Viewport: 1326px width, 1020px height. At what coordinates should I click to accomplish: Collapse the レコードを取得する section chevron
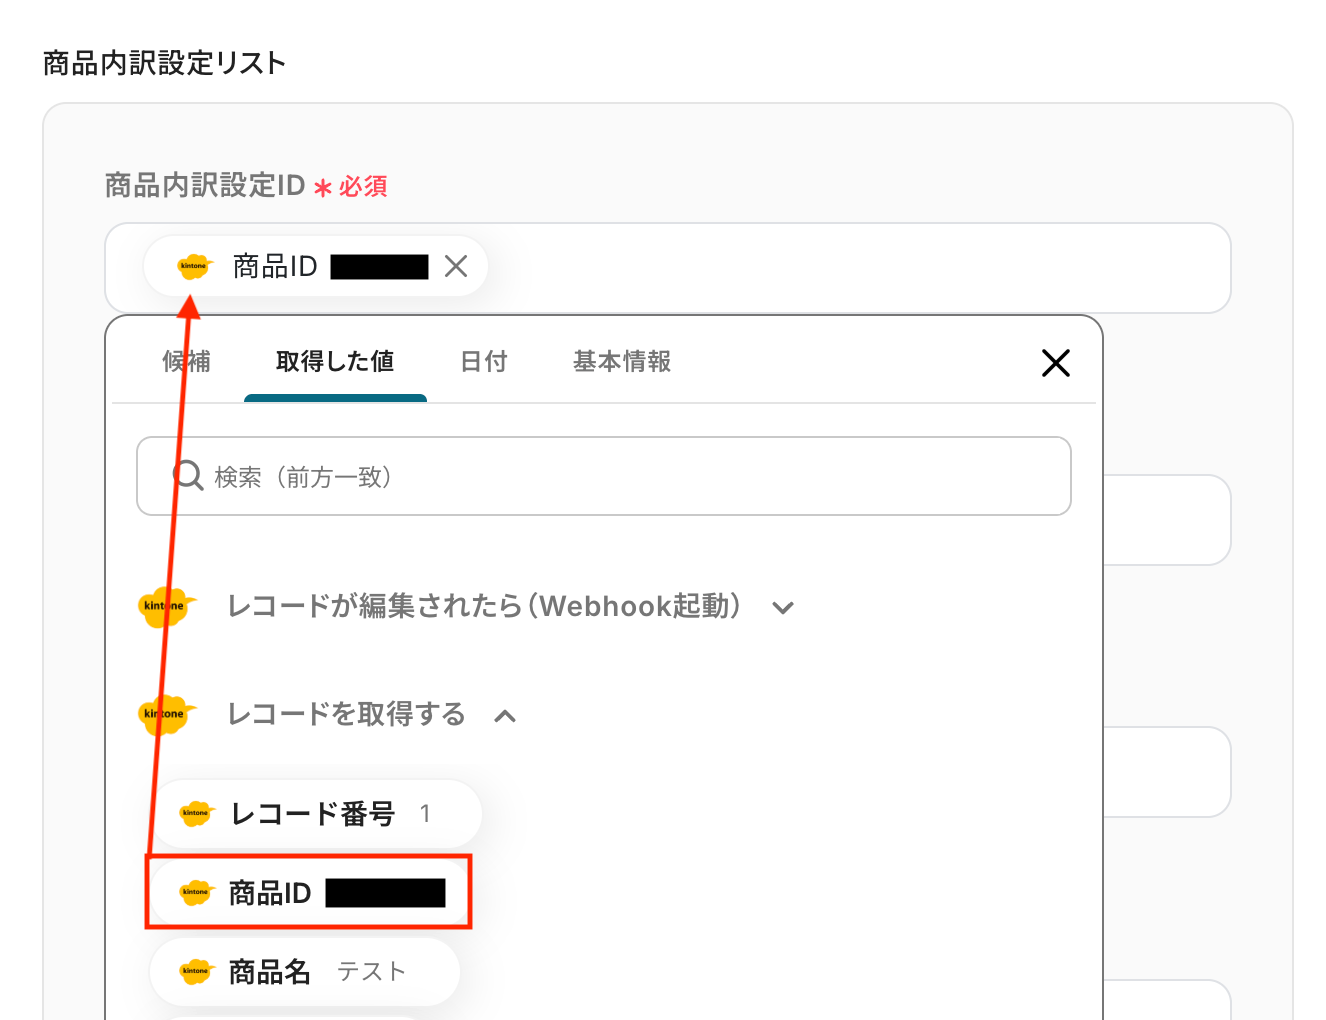coord(505,715)
